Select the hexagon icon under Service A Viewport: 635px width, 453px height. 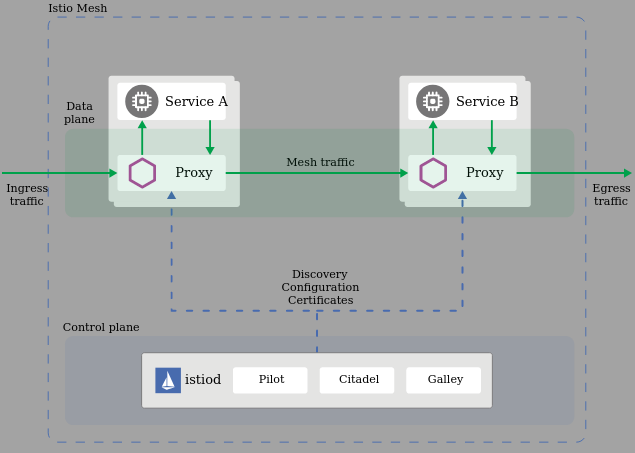(142, 173)
